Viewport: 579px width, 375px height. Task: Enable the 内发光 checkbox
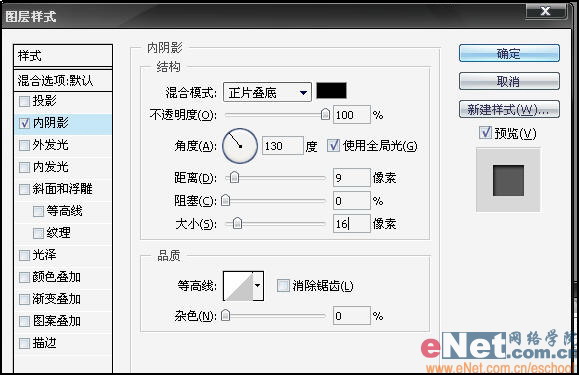(24, 167)
